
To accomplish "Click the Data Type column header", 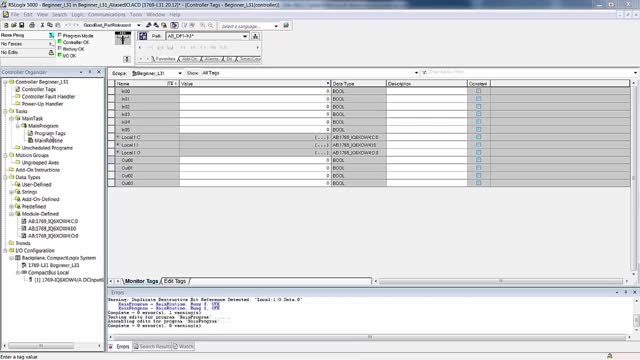I will [x=358, y=83].
